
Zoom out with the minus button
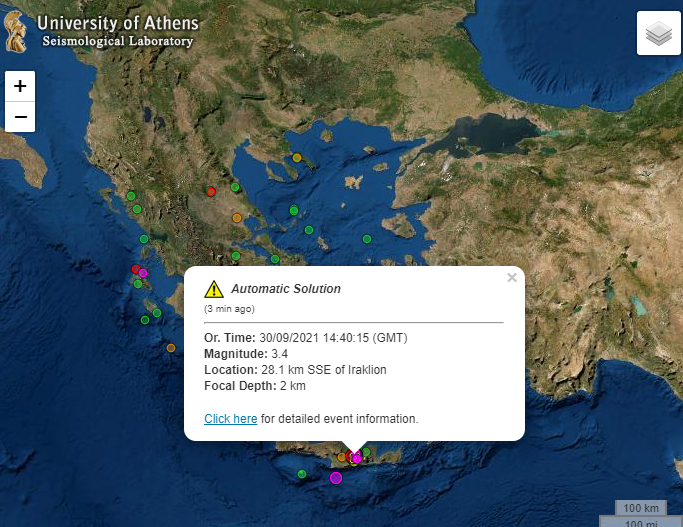[x=20, y=117]
